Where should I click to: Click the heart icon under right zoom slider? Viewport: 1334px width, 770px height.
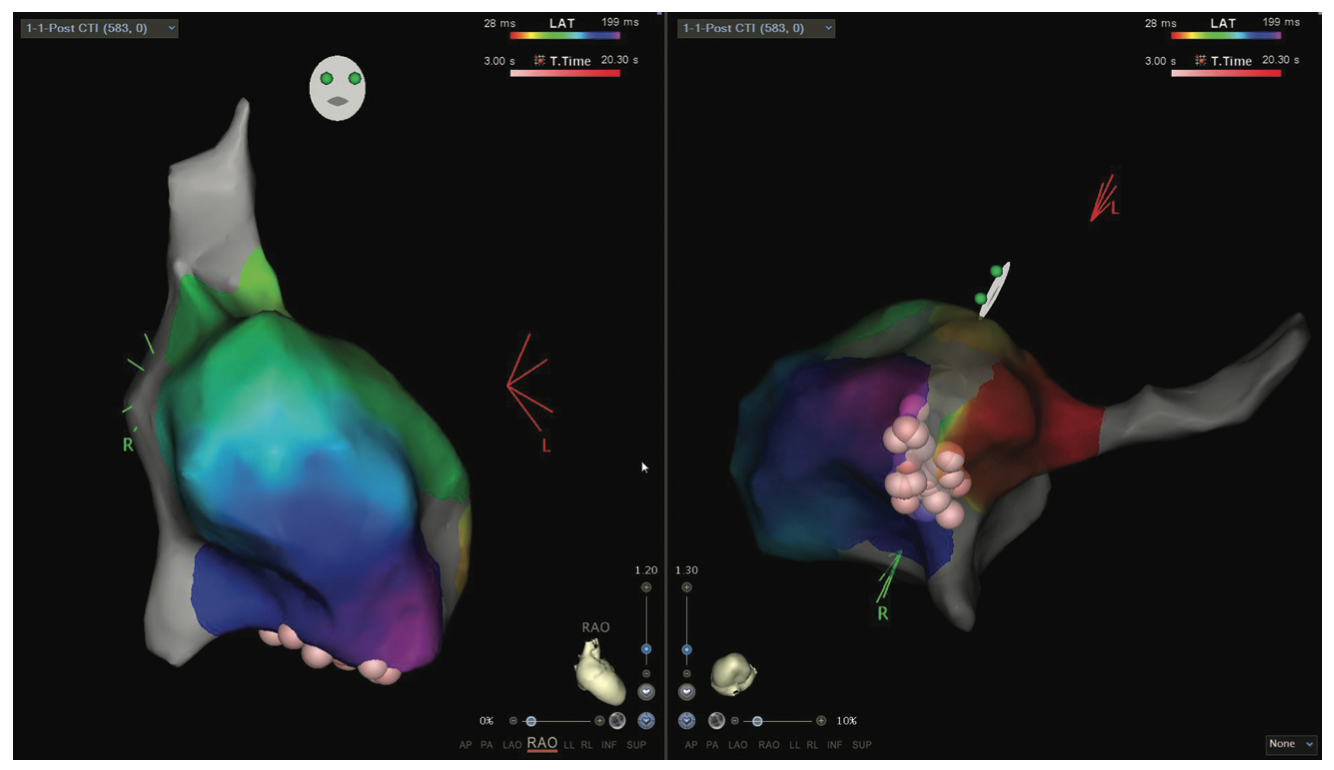coord(686,692)
